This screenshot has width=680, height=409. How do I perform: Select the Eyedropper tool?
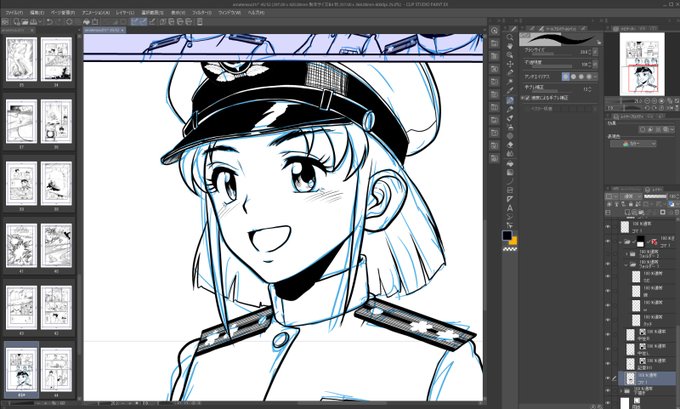pos(510,91)
